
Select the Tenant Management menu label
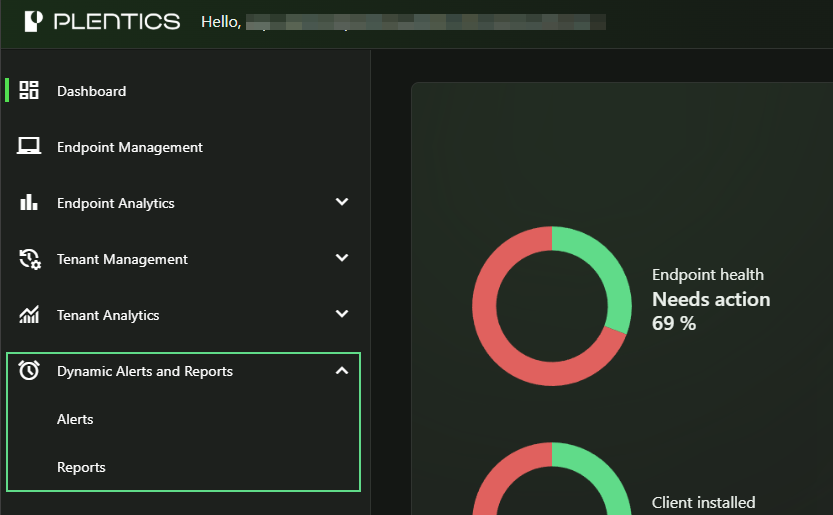click(122, 259)
